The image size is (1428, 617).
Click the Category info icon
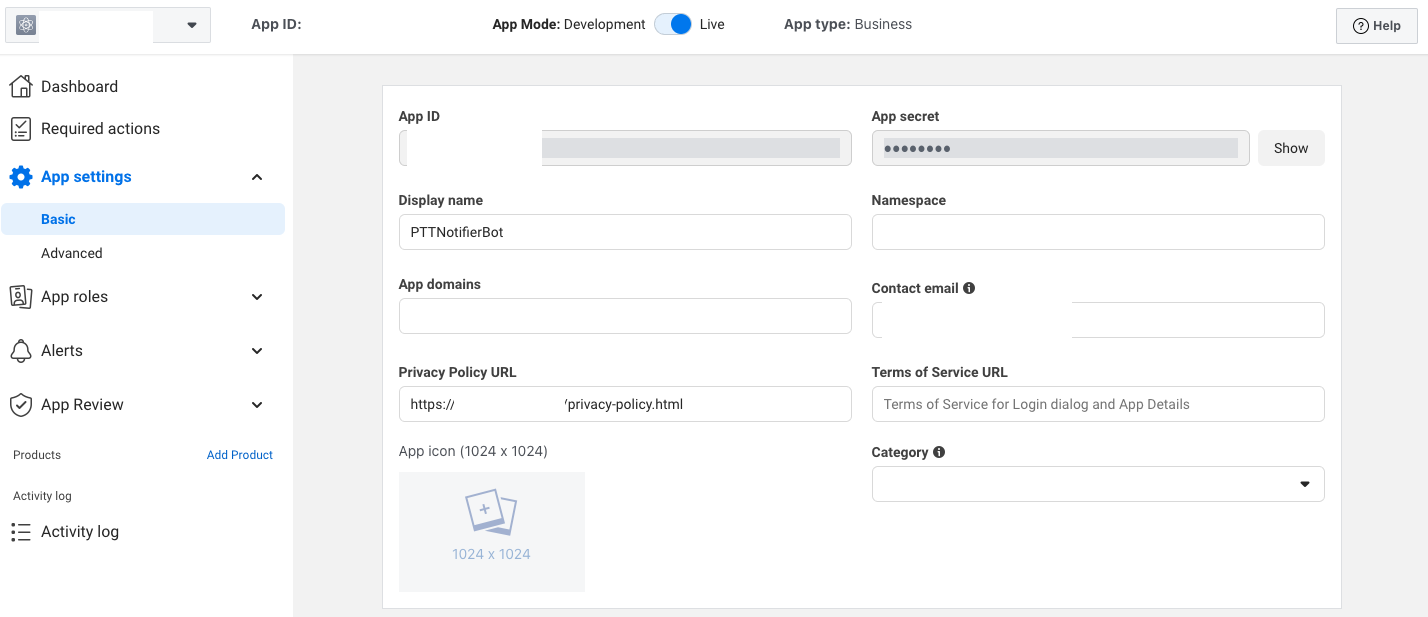point(938,452)
